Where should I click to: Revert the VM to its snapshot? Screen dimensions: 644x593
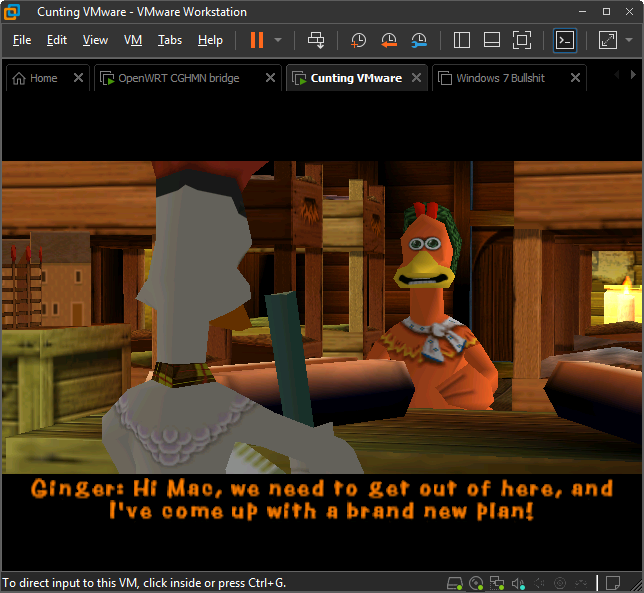(389, 40)
